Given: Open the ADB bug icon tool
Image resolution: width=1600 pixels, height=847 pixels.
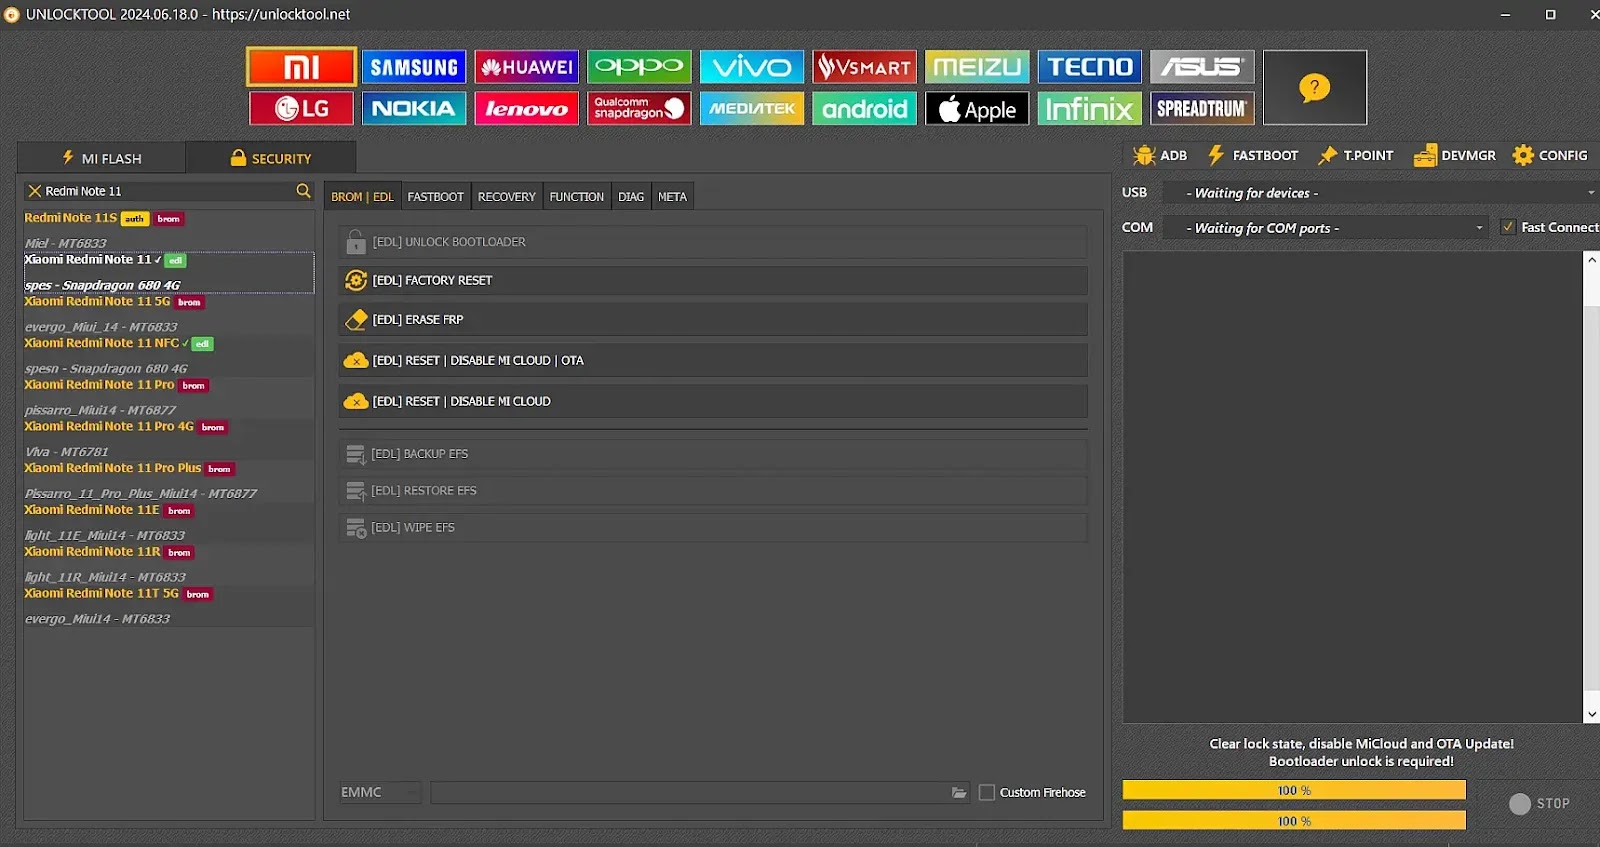Looking at the screenshot, I should coord(1160,155).
